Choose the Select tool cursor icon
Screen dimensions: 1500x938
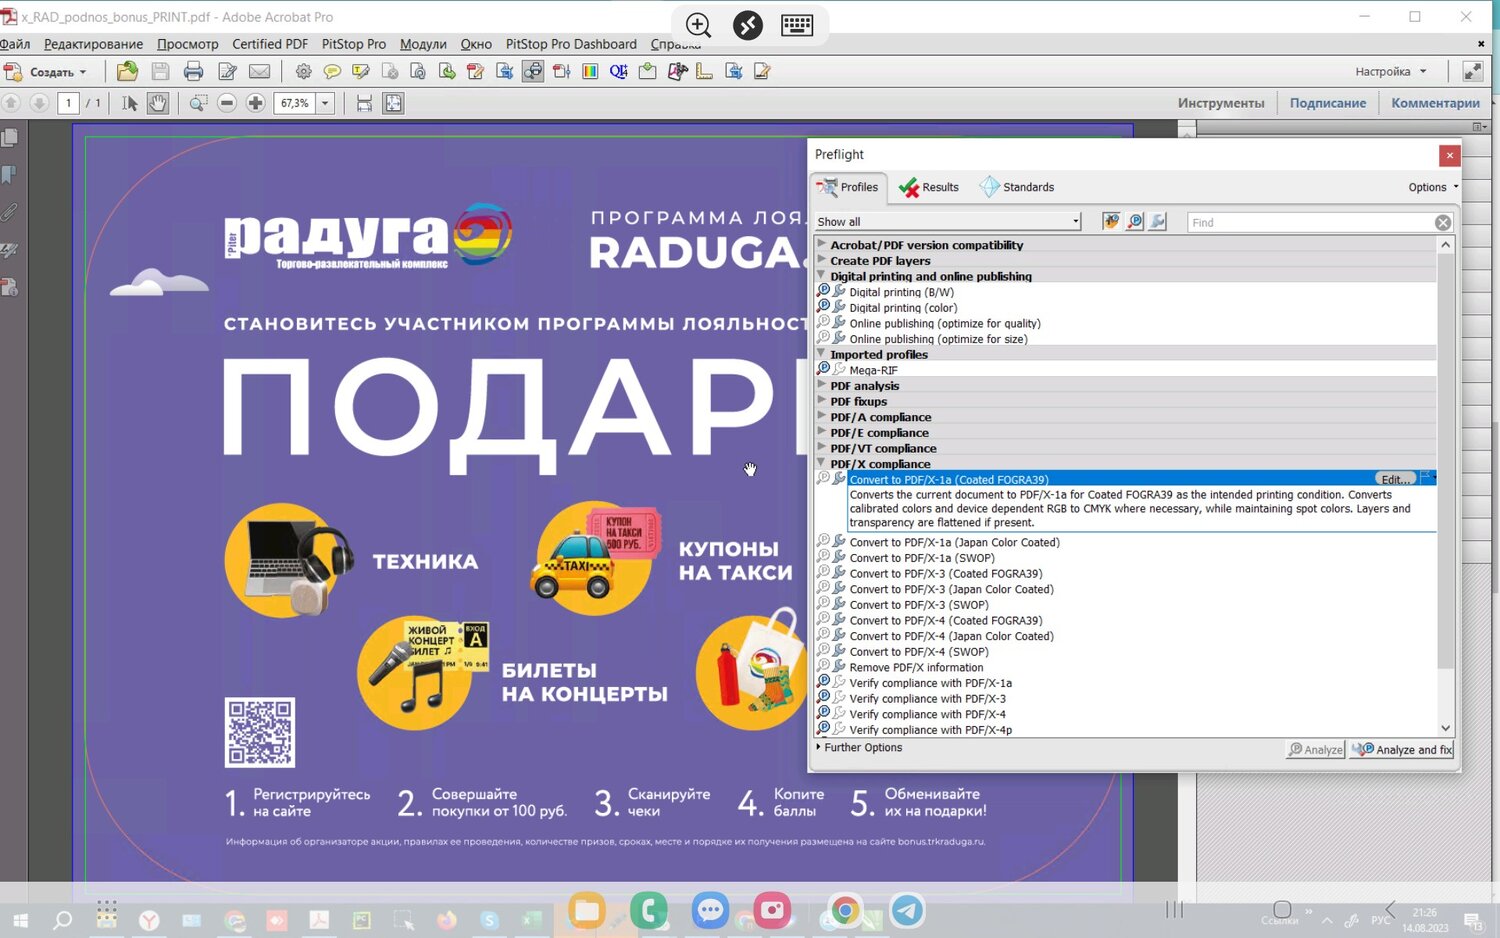pos(130,103)
